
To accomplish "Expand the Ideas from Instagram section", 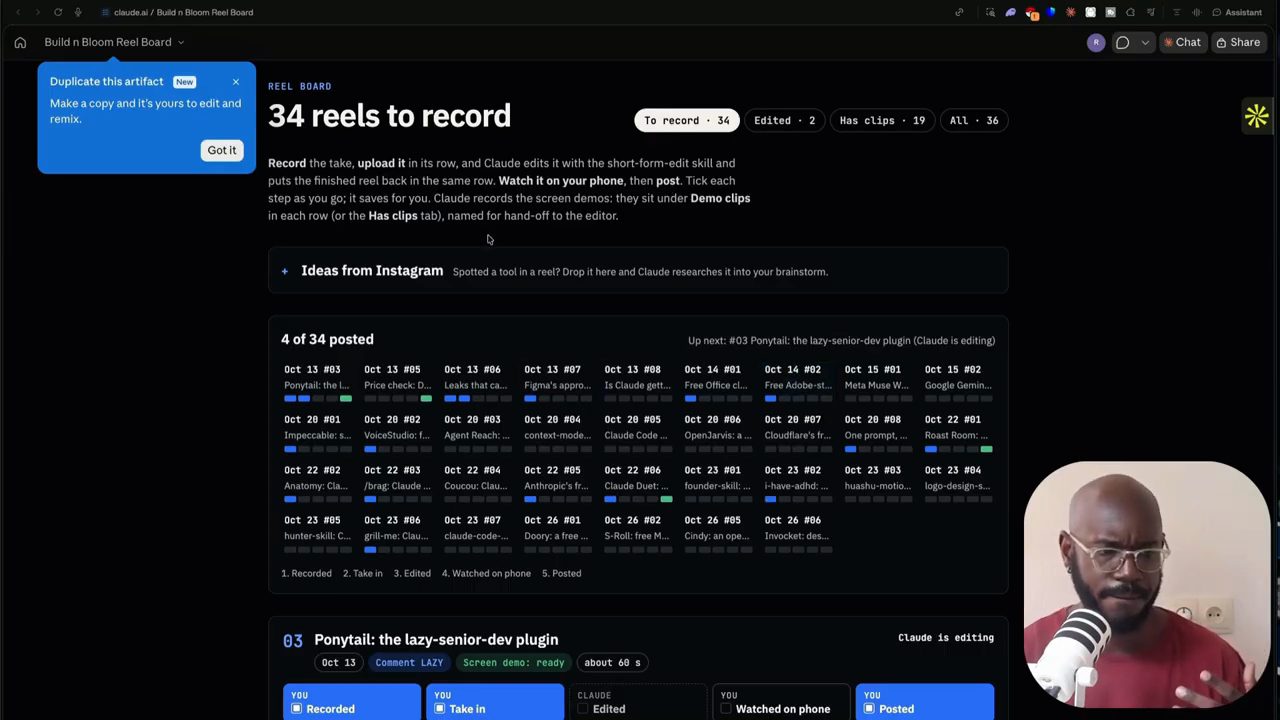I will pos(638,271).
